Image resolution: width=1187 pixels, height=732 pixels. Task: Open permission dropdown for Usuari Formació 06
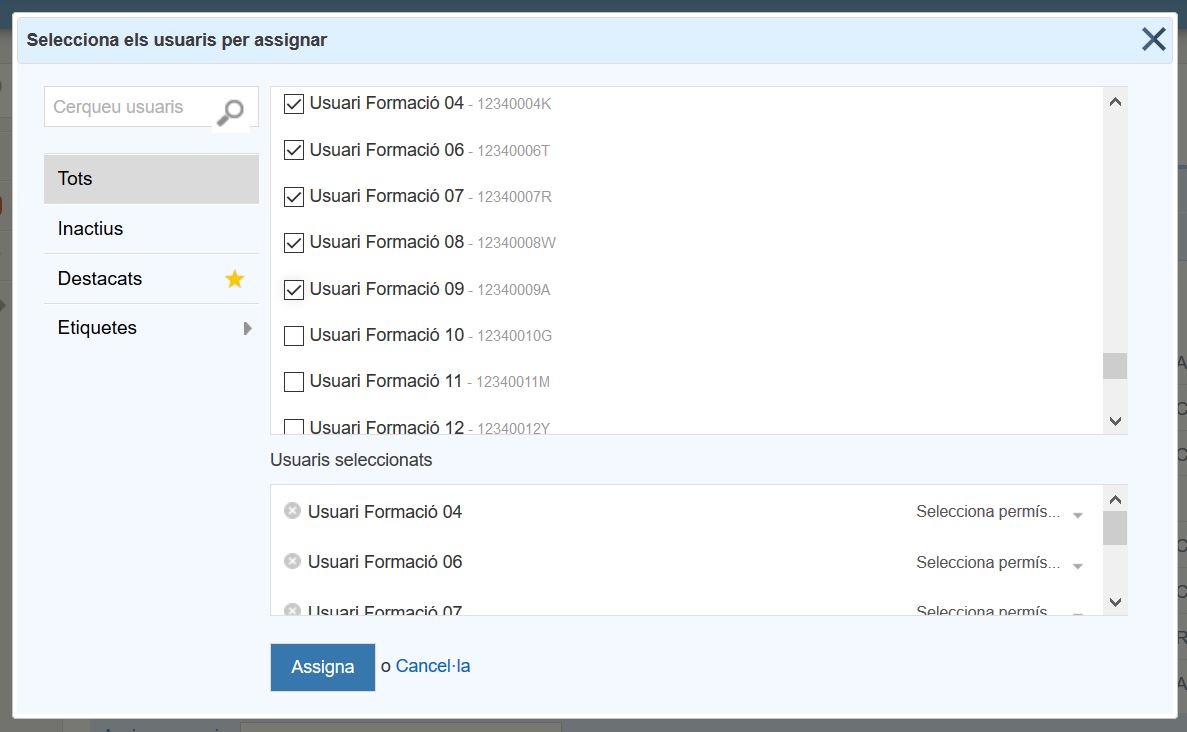click(x=999, y=563)
